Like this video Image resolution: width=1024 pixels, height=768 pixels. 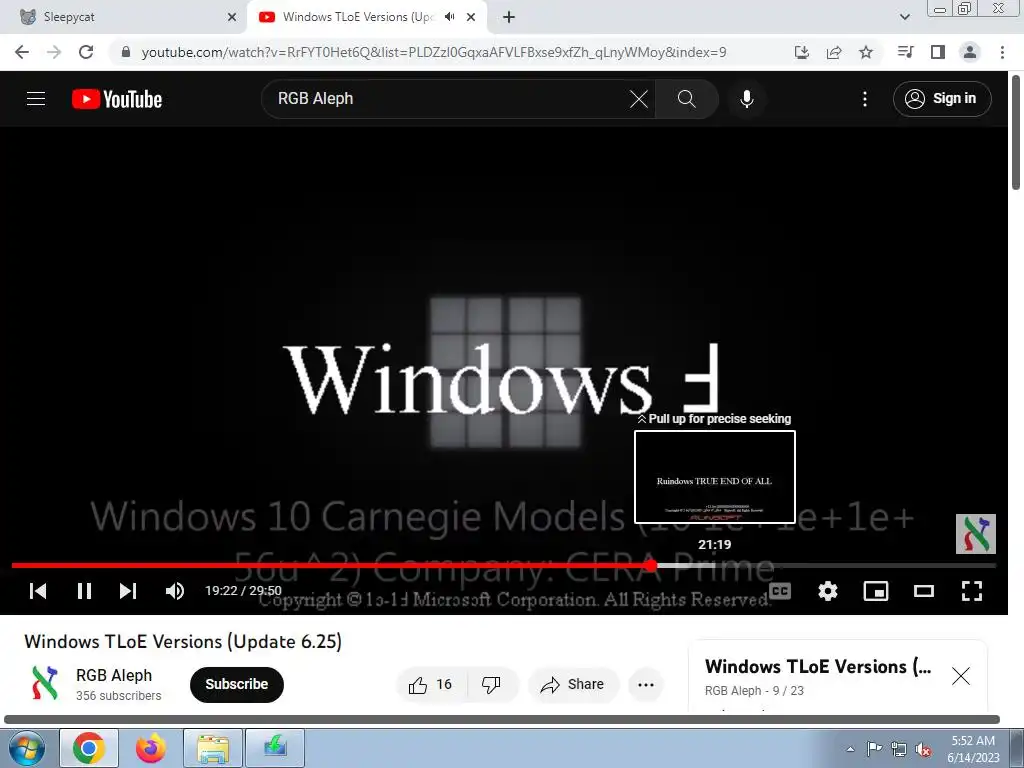coord(431,684)
